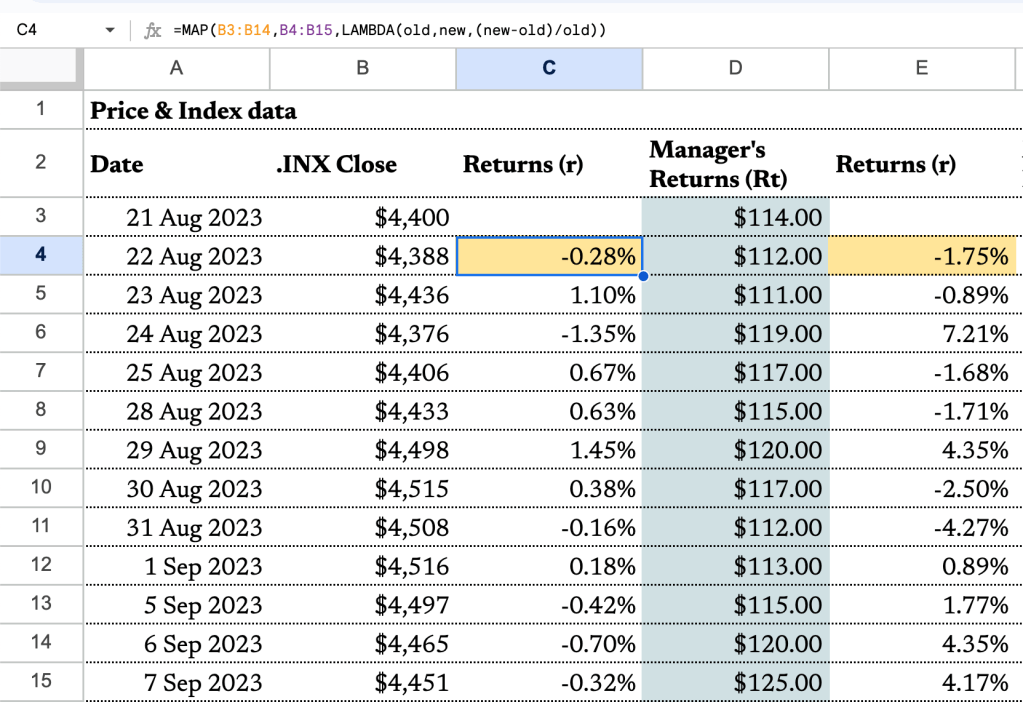Select row 15 header
Viewport: 1023px width, 702px height.
point(41,683)
